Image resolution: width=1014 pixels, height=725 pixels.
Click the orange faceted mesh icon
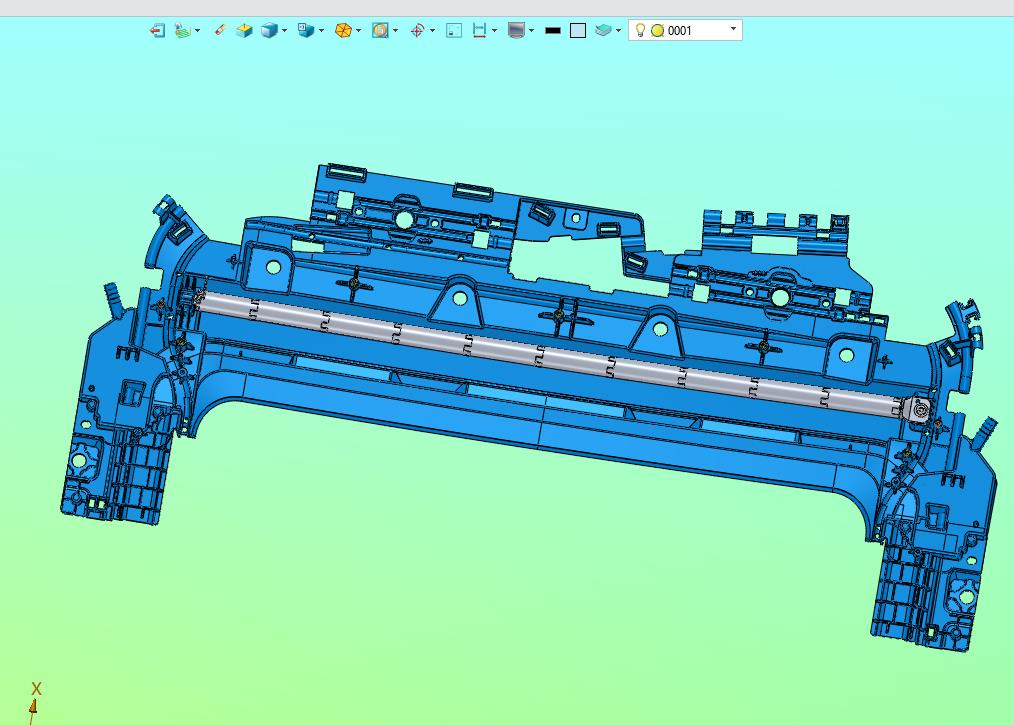tap(343, 30)
